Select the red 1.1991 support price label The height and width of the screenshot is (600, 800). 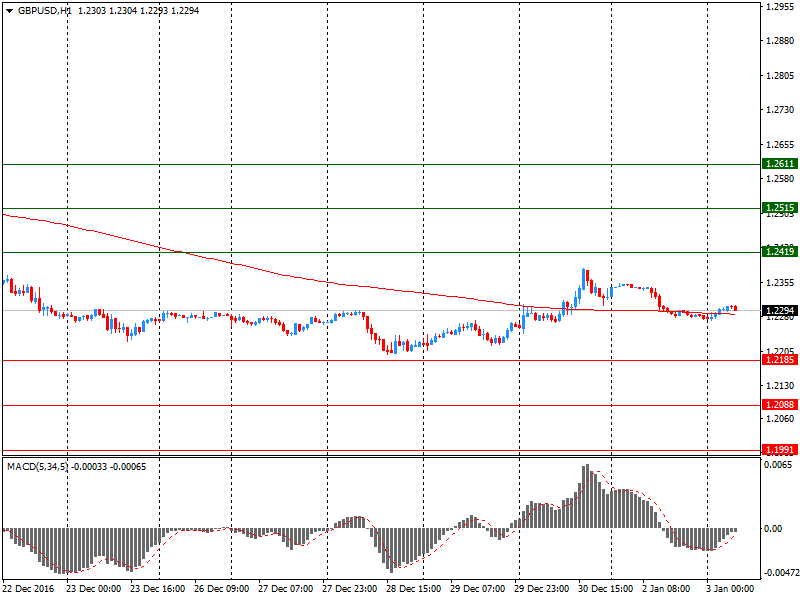click(x=780, y=449)
